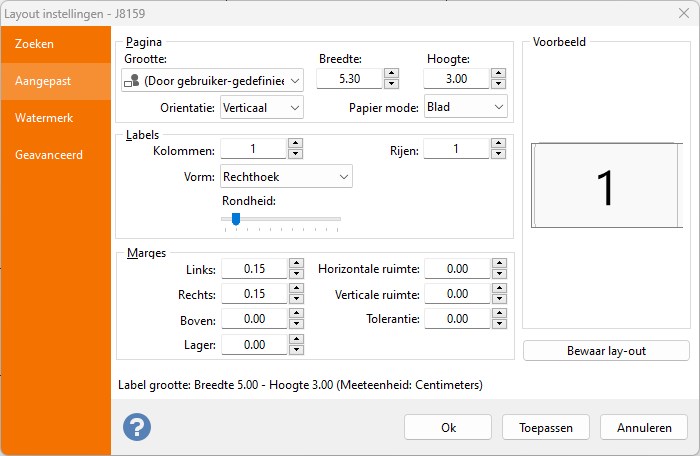Increase Links margin with up arrow
Viewport: 700px width, 456px height.
pyautogui.click(x=296, y=263)
